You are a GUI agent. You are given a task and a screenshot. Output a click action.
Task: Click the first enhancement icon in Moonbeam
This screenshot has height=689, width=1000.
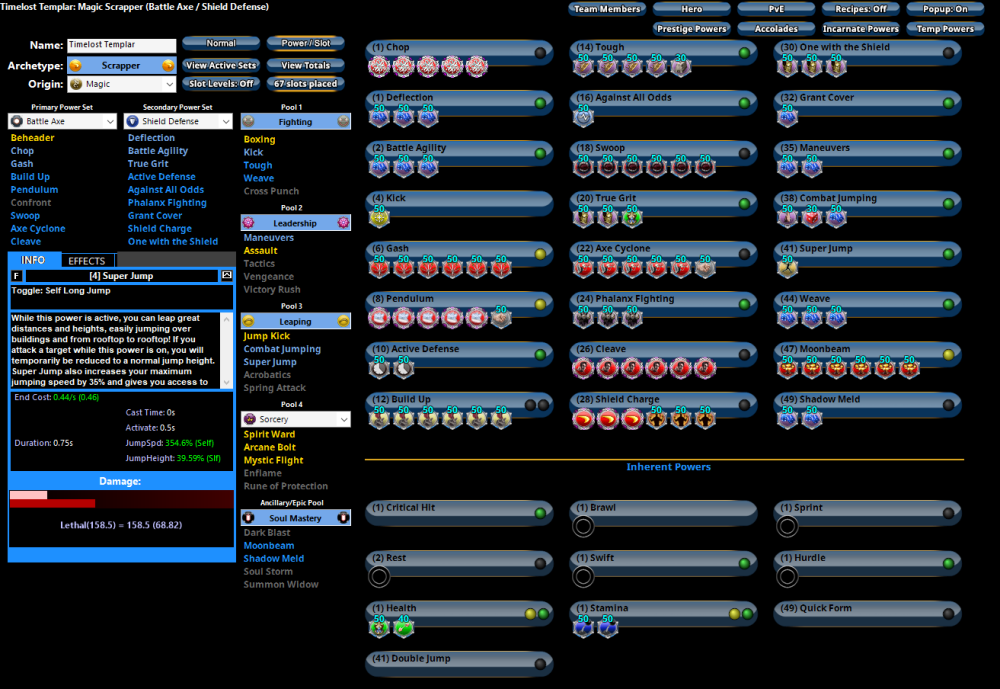coord(788,369)
